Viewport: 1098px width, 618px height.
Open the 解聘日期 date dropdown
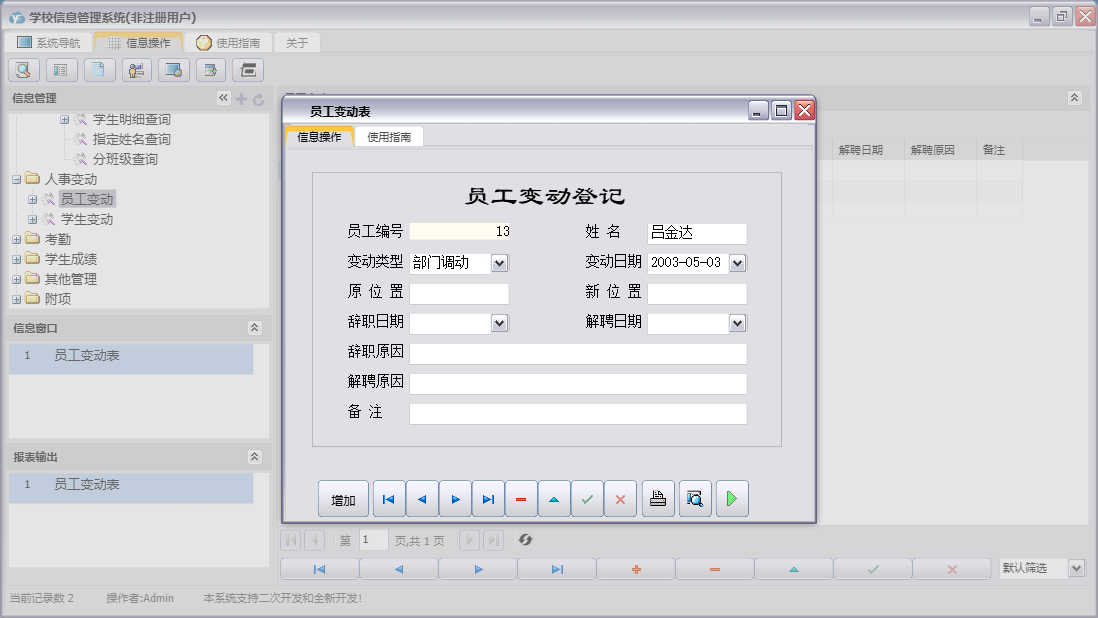[x=738, y=323]
